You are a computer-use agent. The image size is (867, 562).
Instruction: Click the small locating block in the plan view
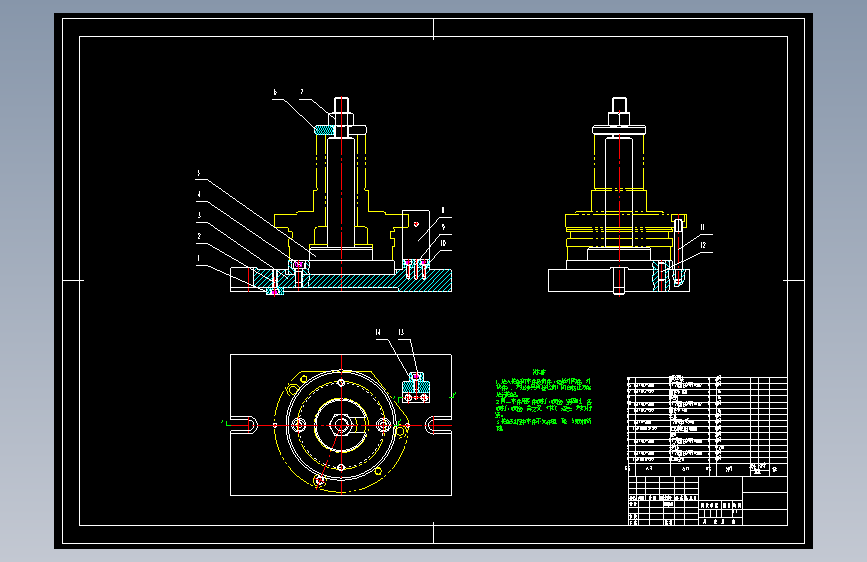tap(416, 388)
